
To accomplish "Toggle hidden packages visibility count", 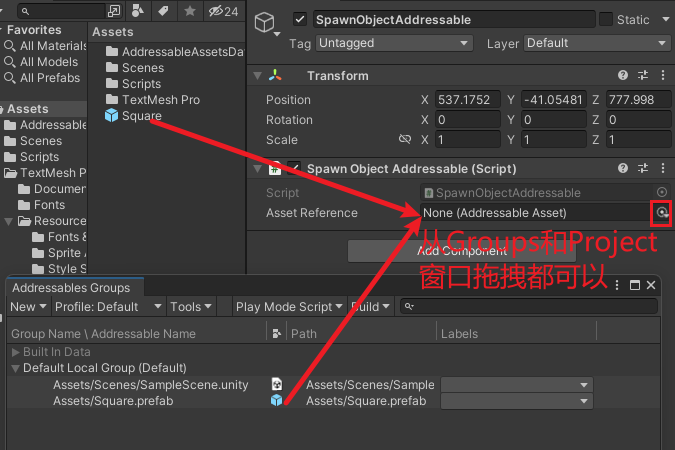I will point(222,11).
